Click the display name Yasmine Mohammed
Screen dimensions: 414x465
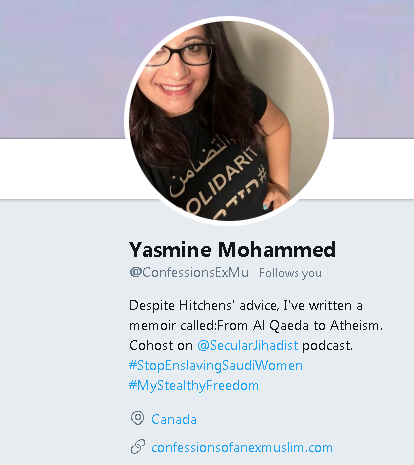point(232,250)
